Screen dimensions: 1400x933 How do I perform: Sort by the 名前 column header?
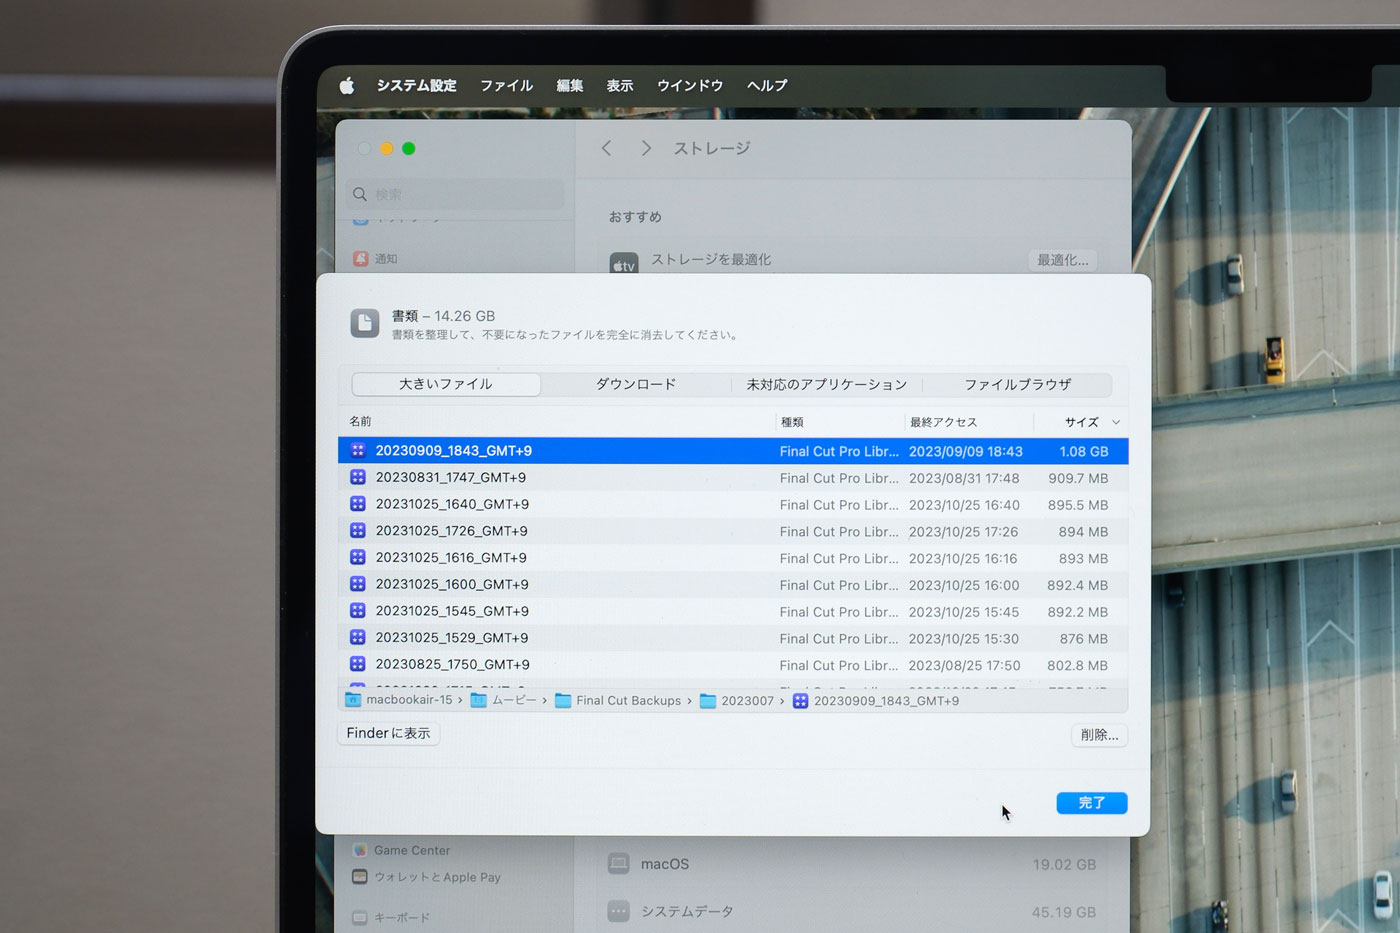coord(360,421)
